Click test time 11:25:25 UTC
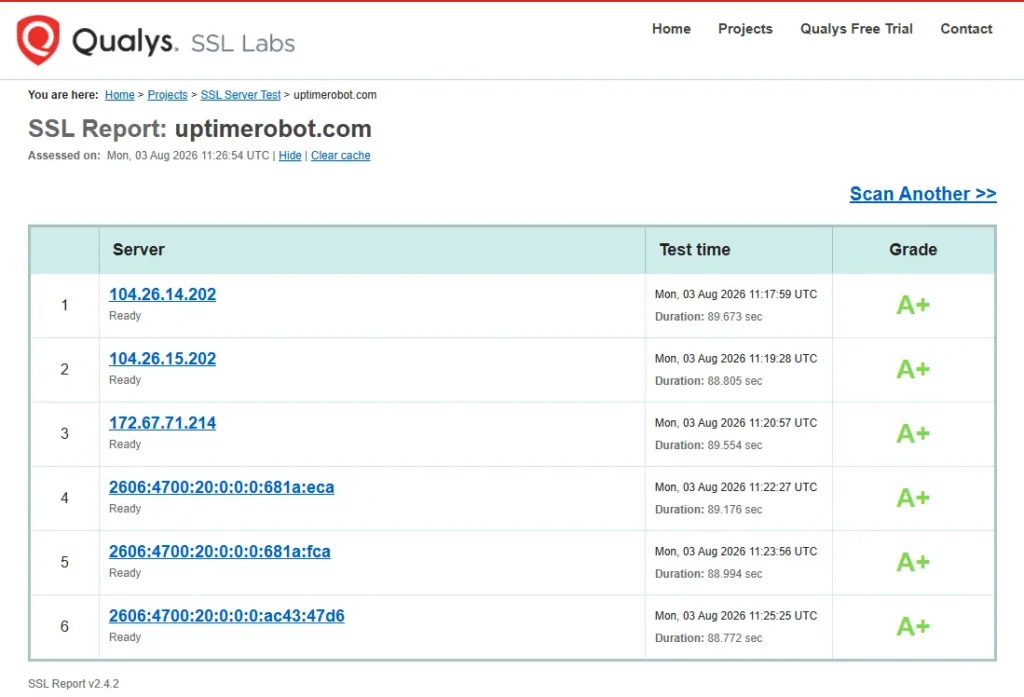1024x697 pixels. point(736,616)
